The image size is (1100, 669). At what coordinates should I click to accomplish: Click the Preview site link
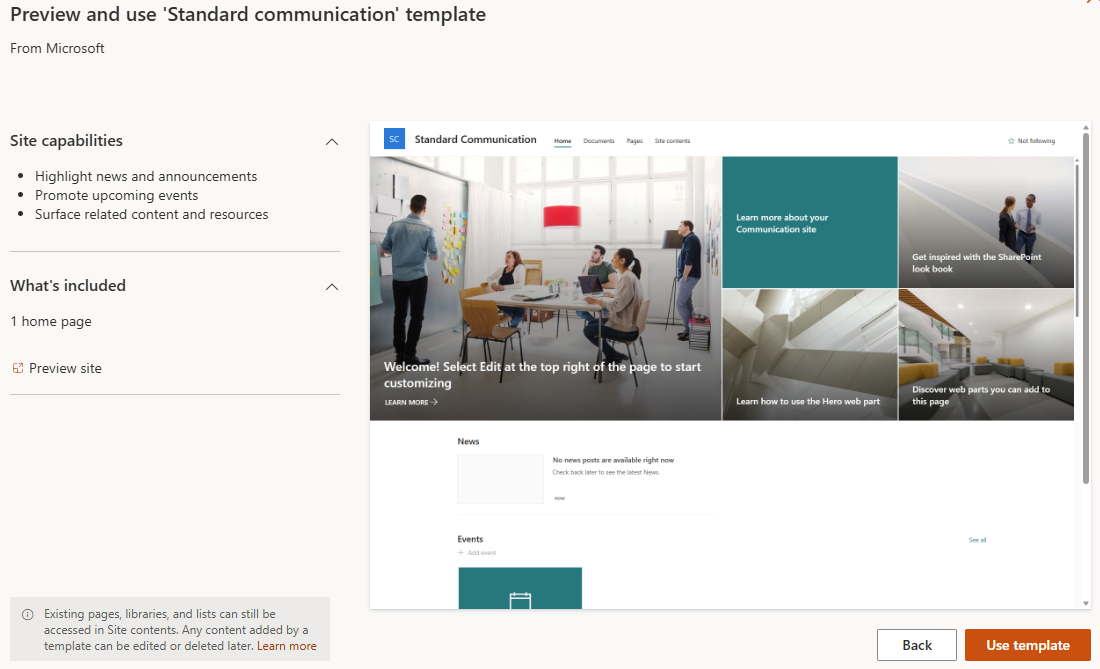(65, 368)
